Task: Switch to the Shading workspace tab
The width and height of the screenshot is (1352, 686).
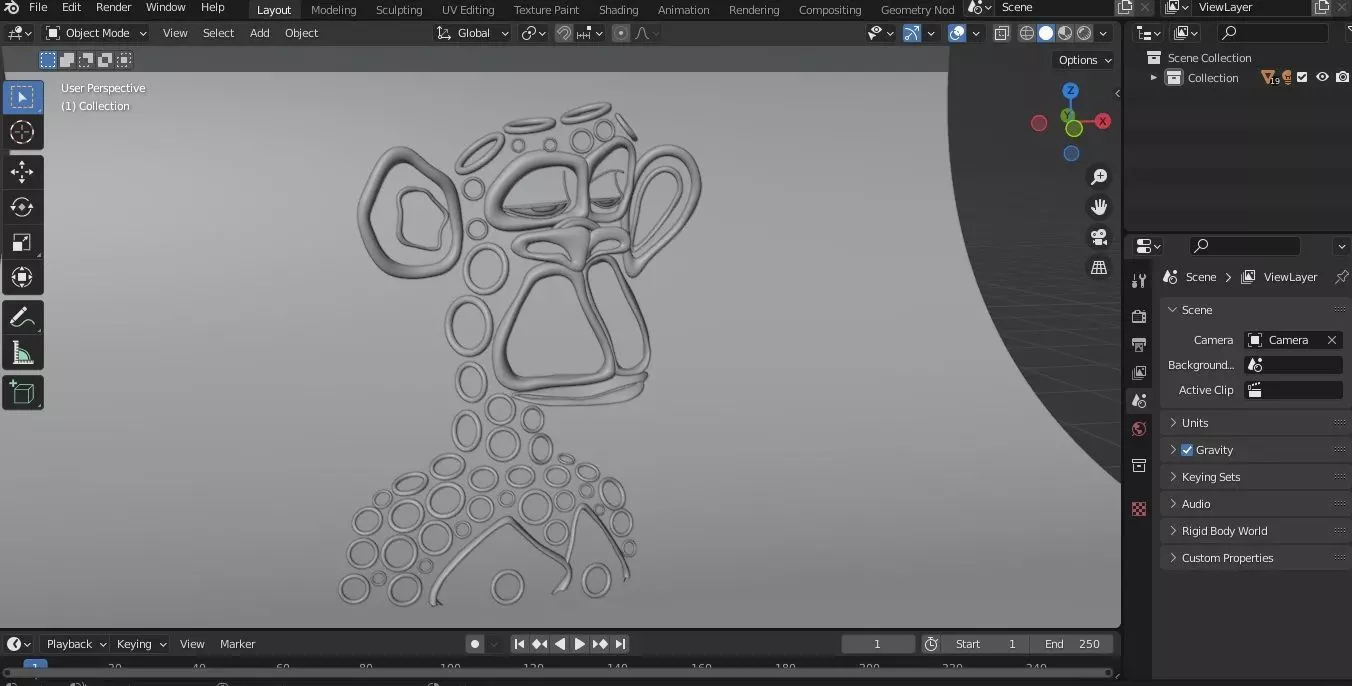Action: coord(618,10)
